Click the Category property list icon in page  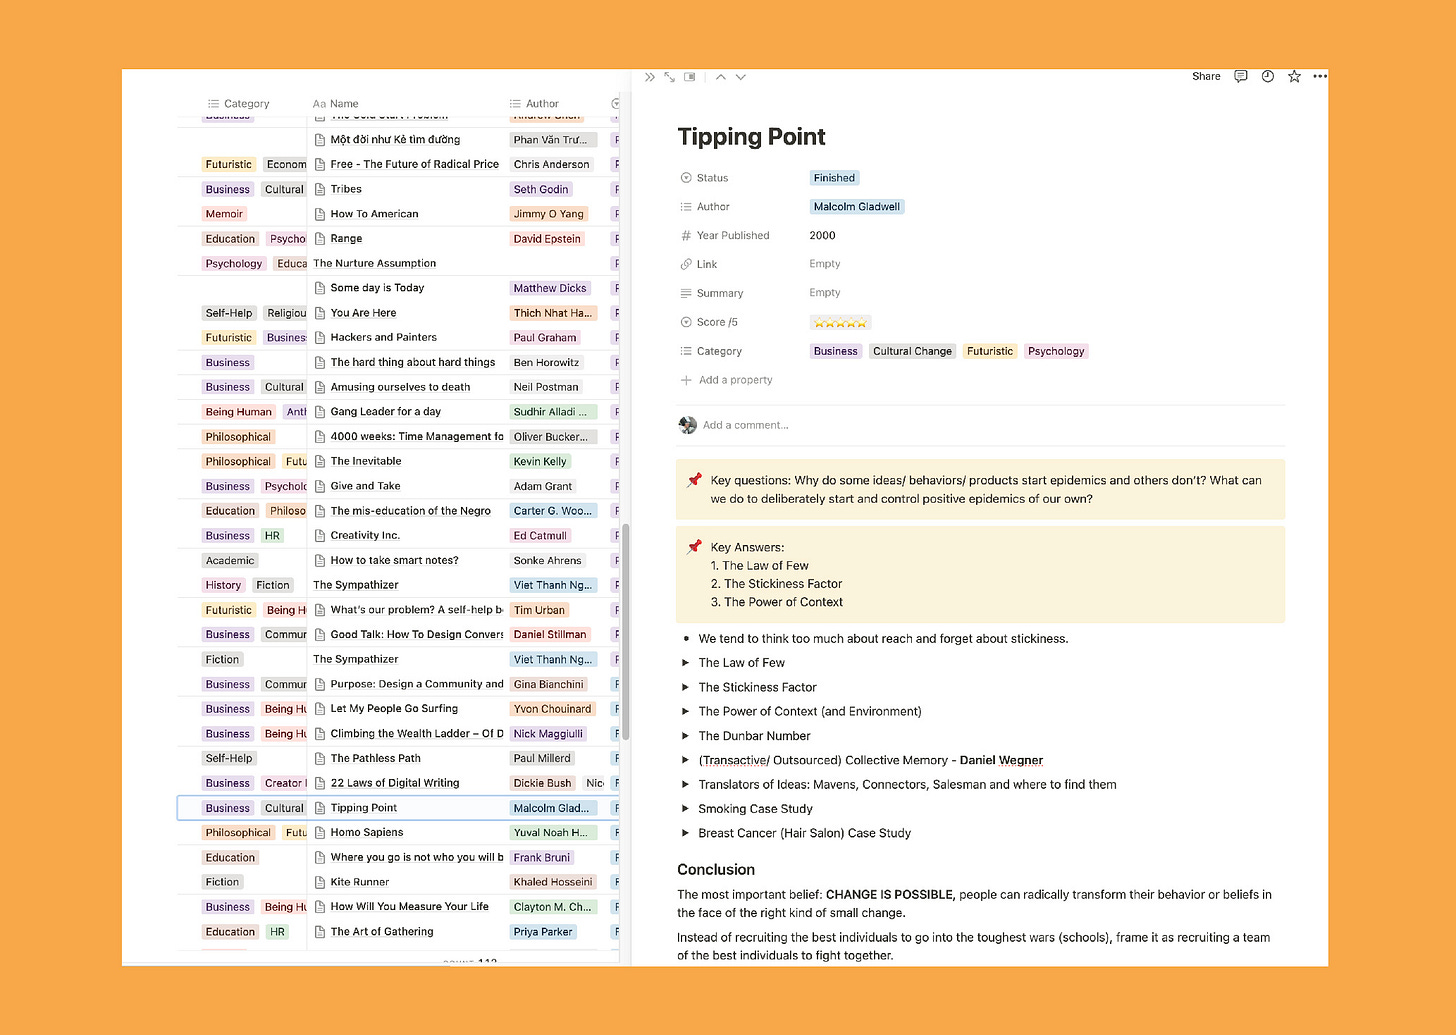click(686, 351)
